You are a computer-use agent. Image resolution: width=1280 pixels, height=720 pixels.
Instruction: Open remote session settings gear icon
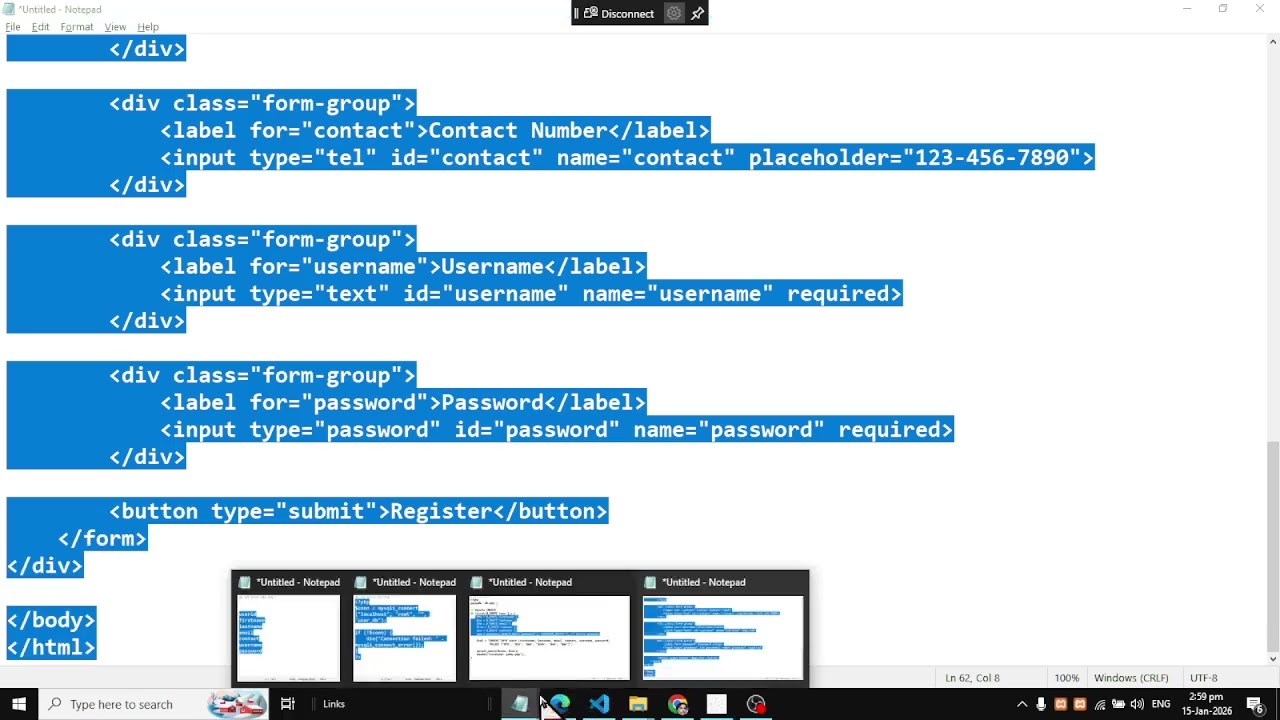pyautogui.click(x=674, y=13)
